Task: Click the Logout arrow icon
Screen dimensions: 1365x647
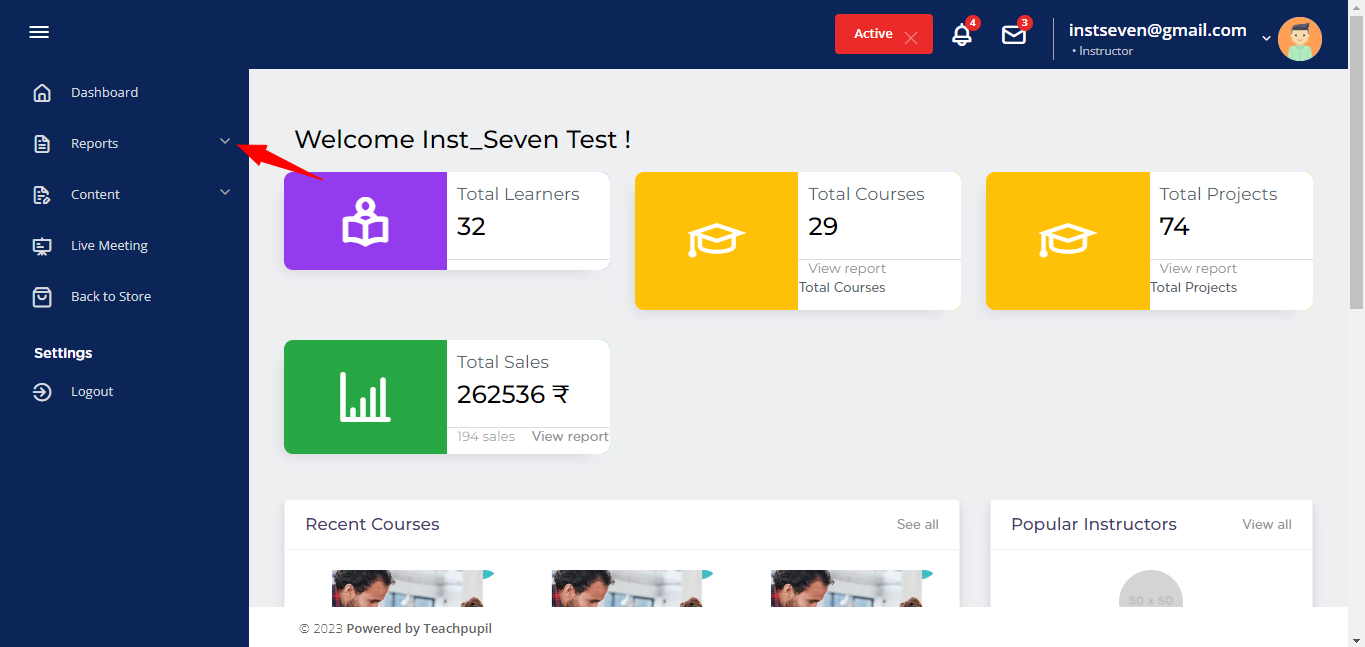Action: tap(42, 392)
